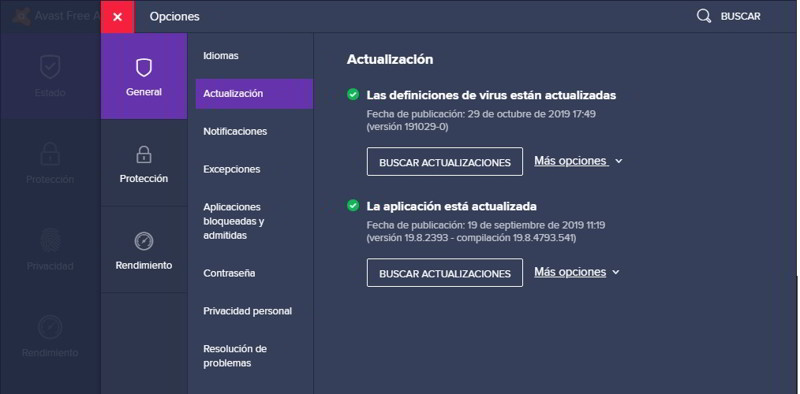Click the dimmed Privacidad fingerprint icon
Image resolution: width=800 pixels, height=394 pixels.
(x=50, y=240)
